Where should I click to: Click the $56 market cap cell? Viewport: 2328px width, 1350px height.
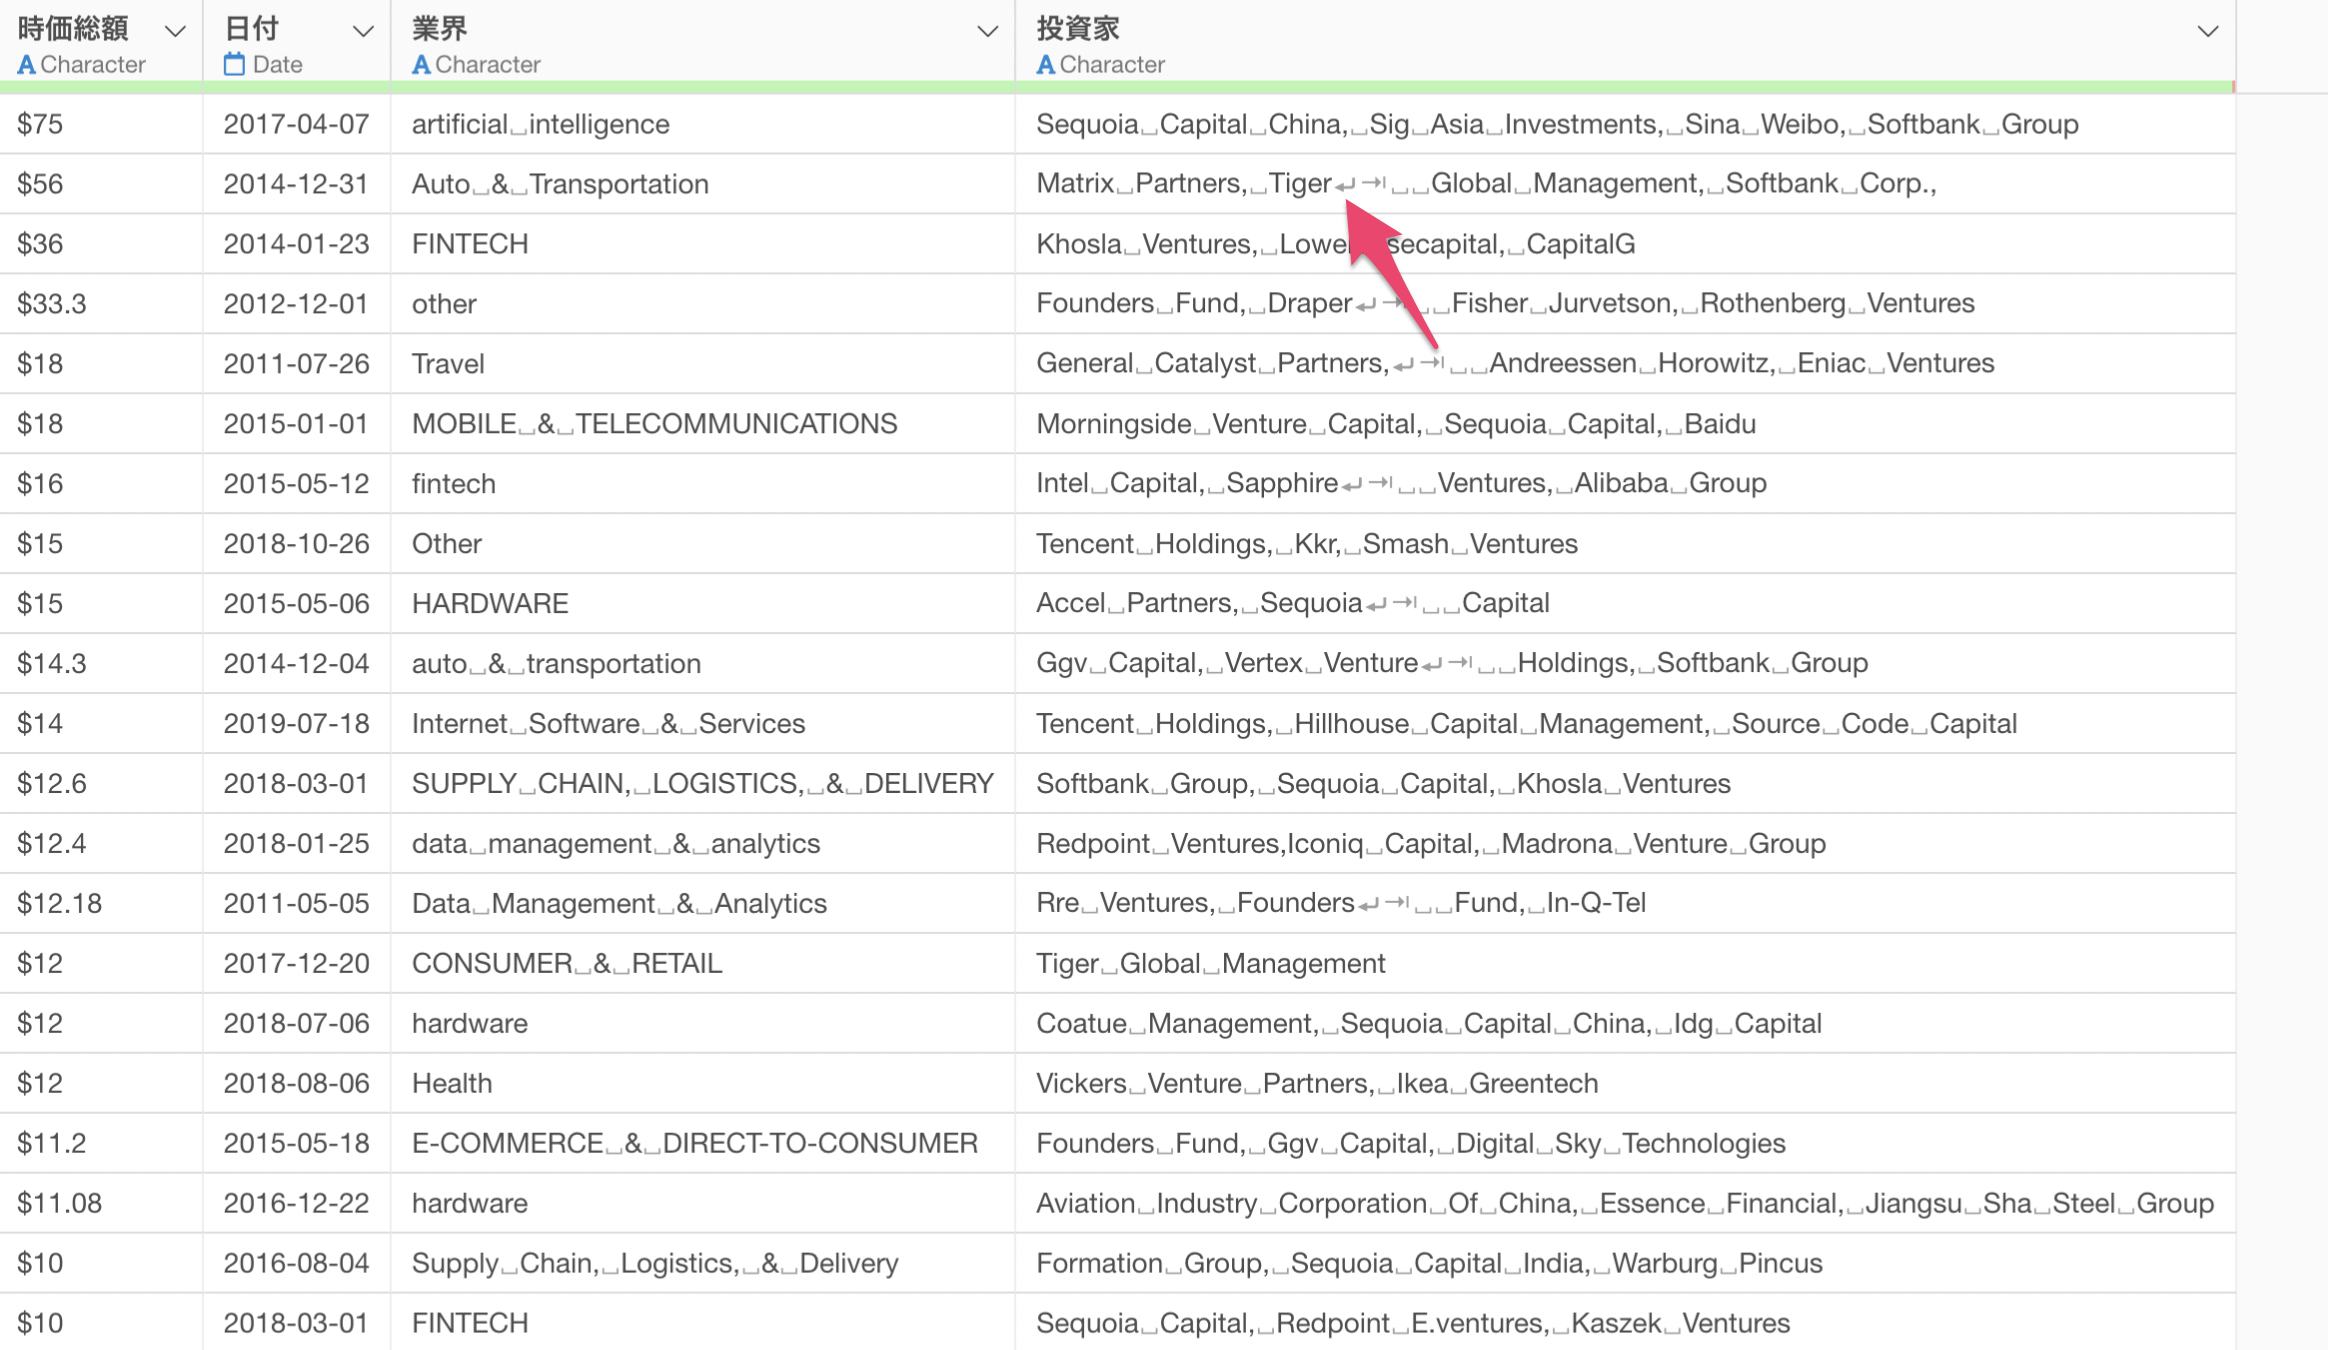(101, 184)
